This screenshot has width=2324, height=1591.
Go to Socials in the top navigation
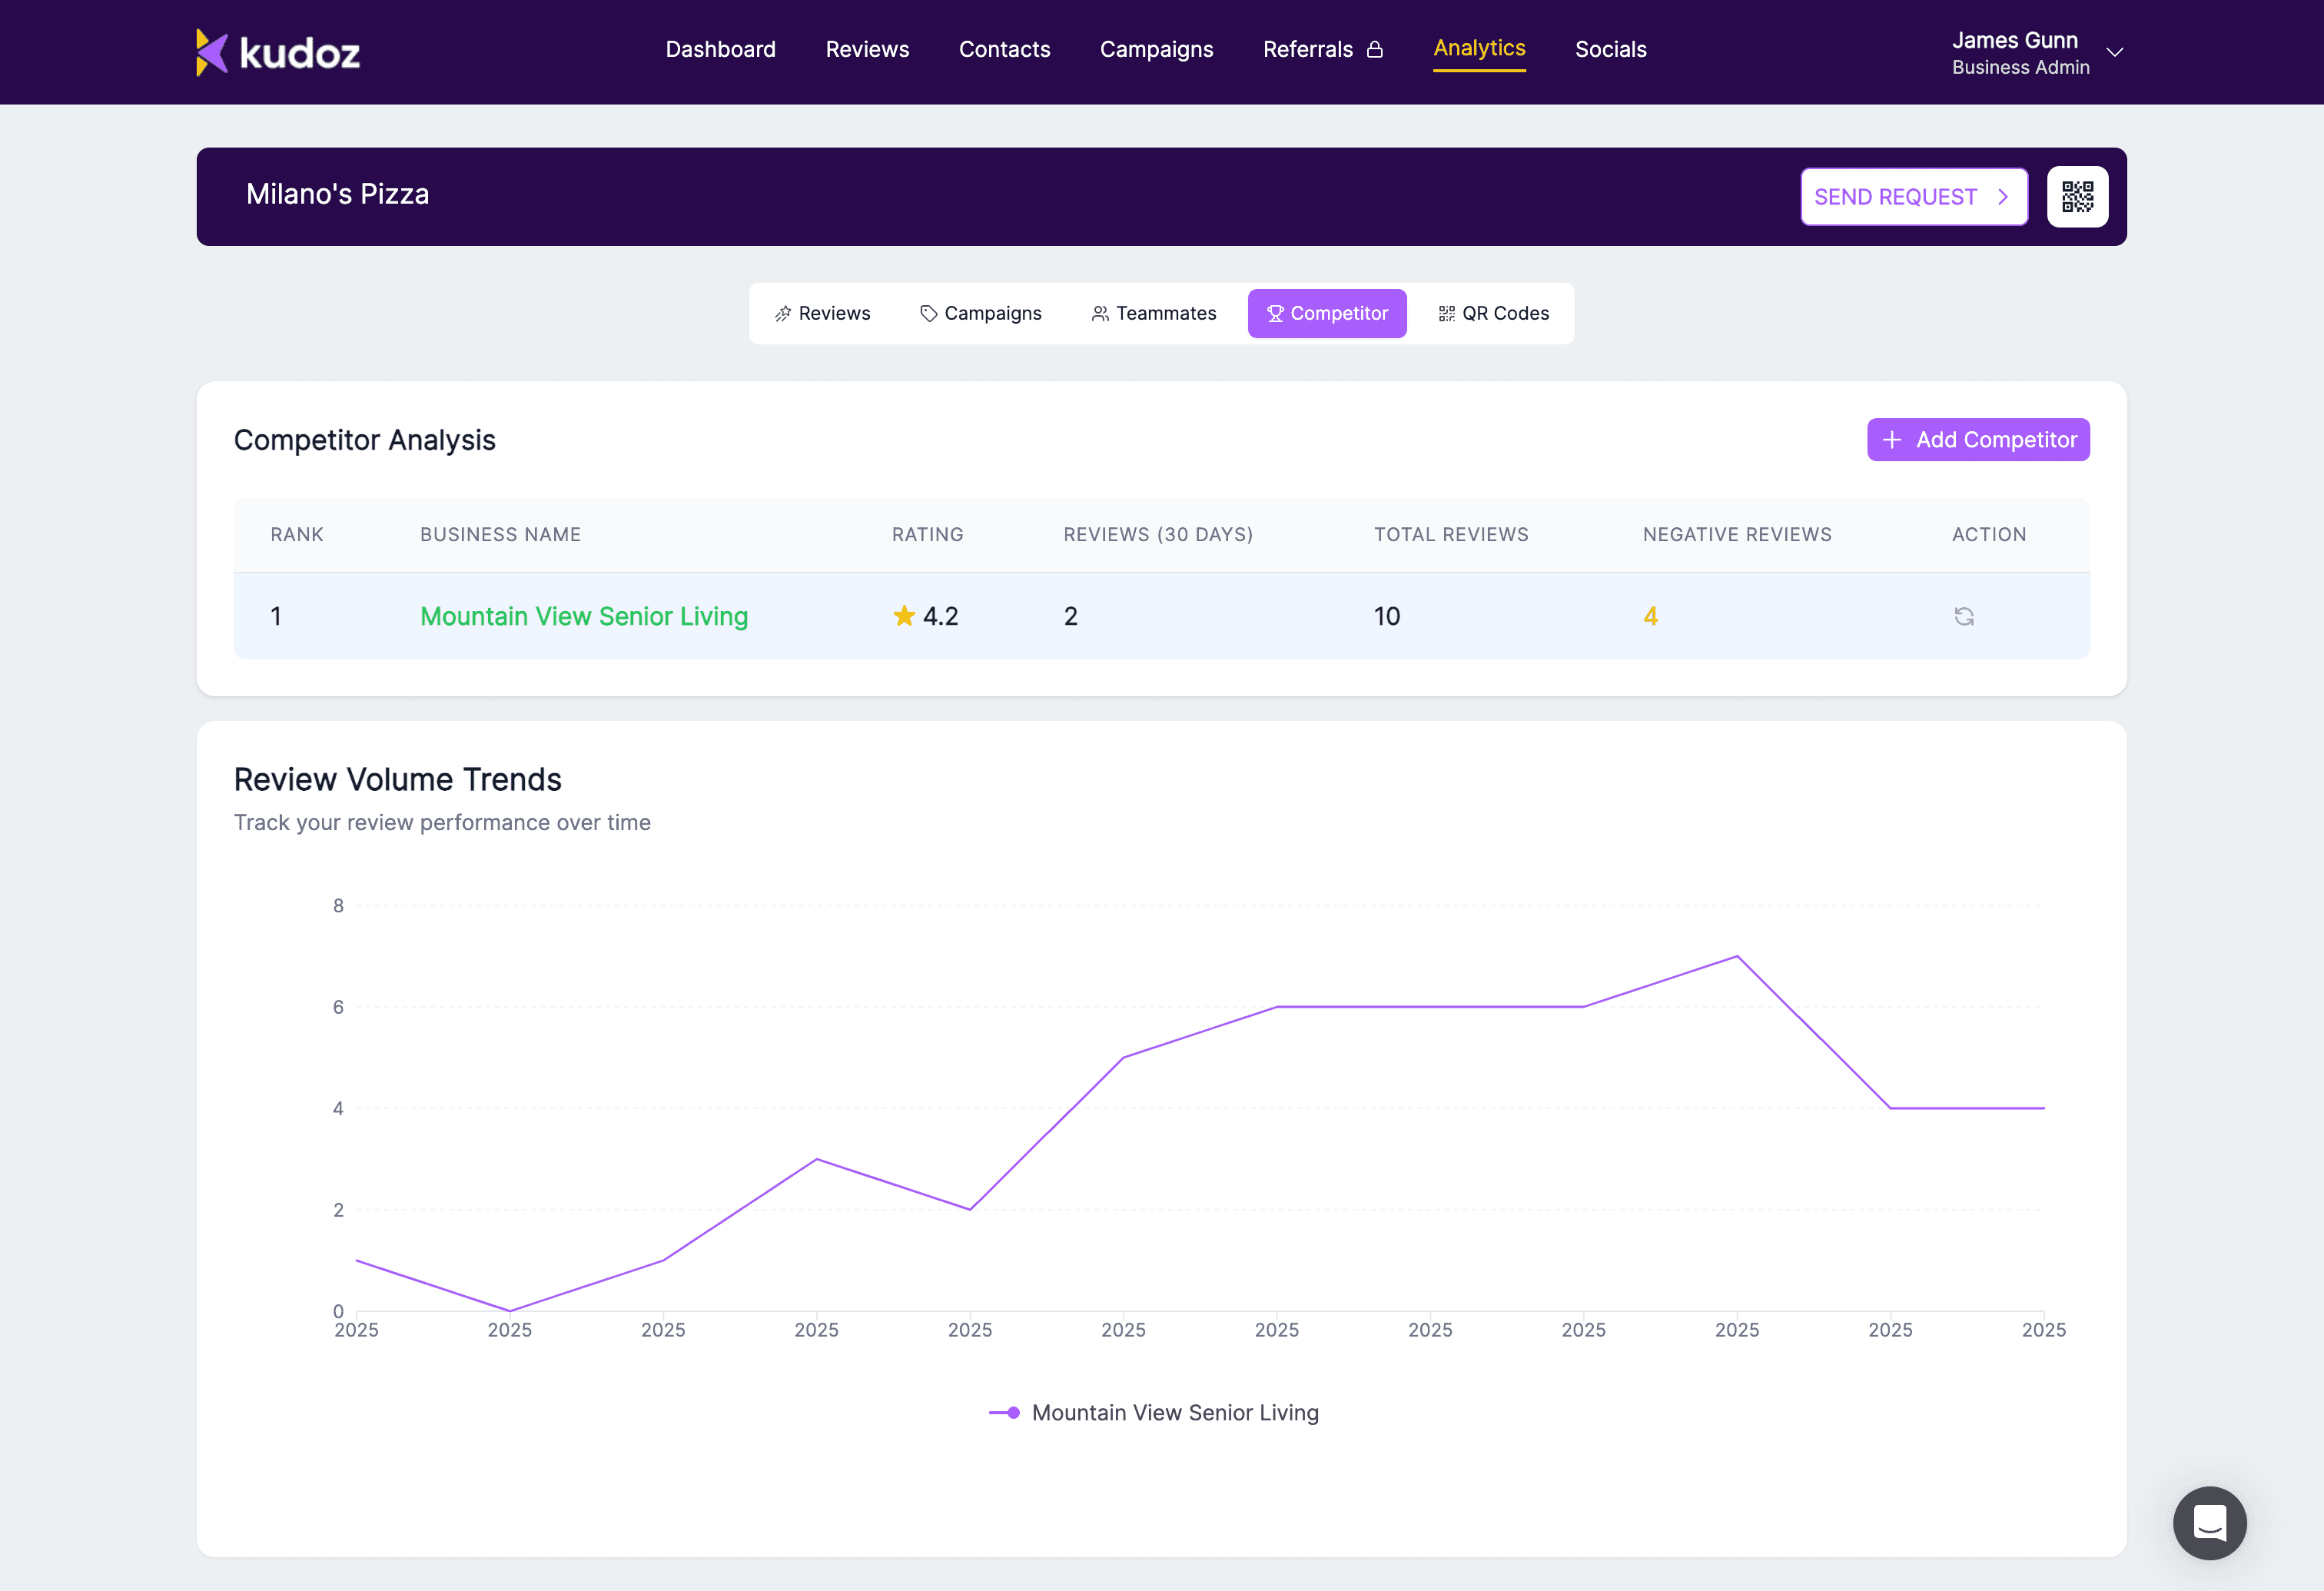coord(1609,50)
